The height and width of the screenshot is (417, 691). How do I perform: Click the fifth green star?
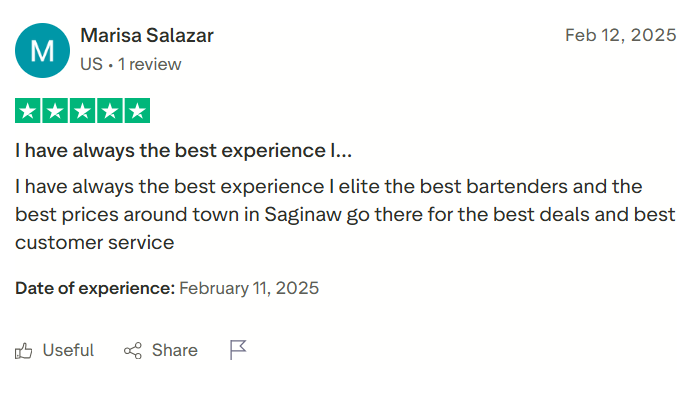pos(136,111)
